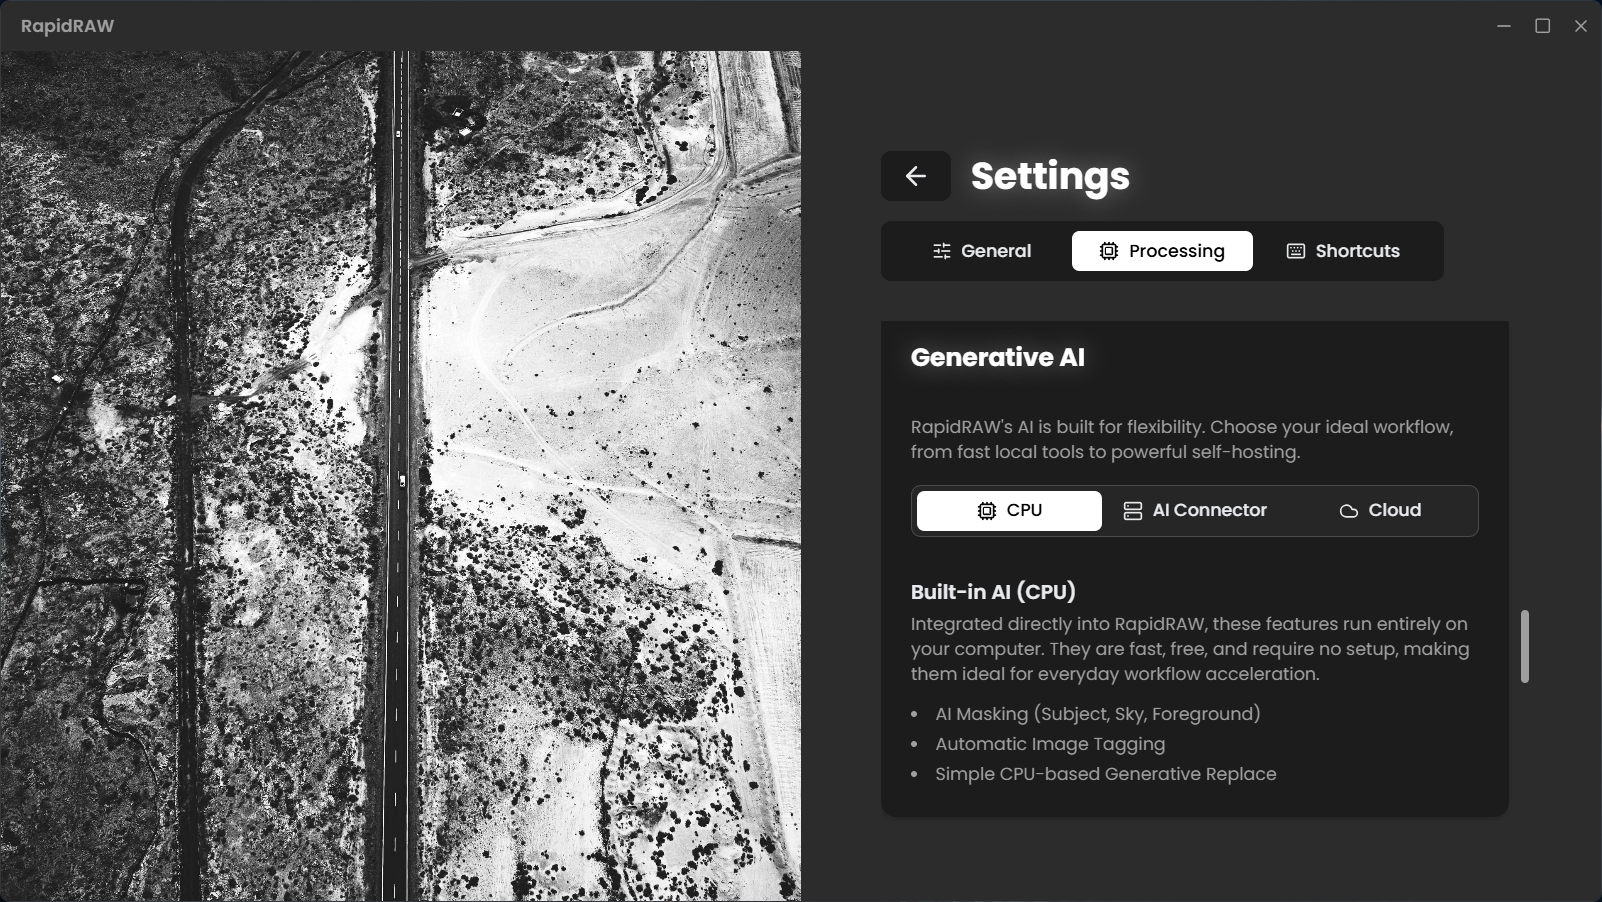Click the aerial desert road photo
This screenshot has height=902, width=1602.
coord(400,476)
